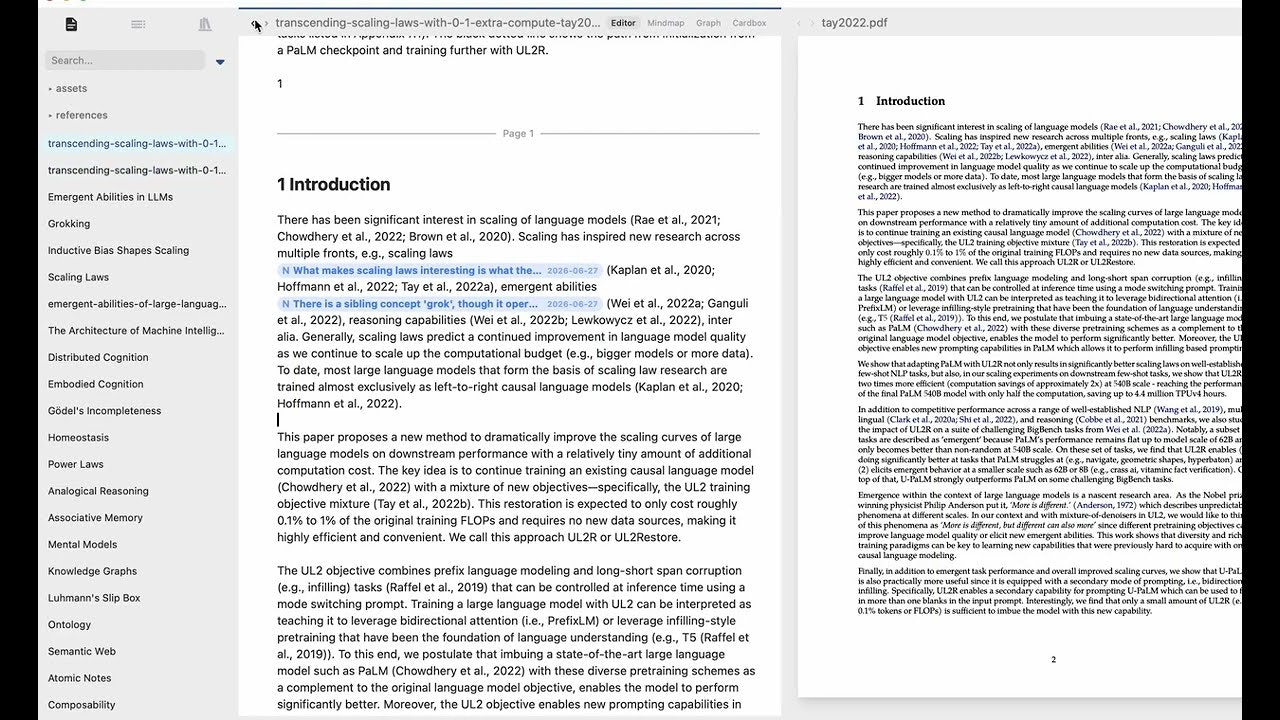Open the Mental Models note
The image size is (1280, 720).
point(82,544)
